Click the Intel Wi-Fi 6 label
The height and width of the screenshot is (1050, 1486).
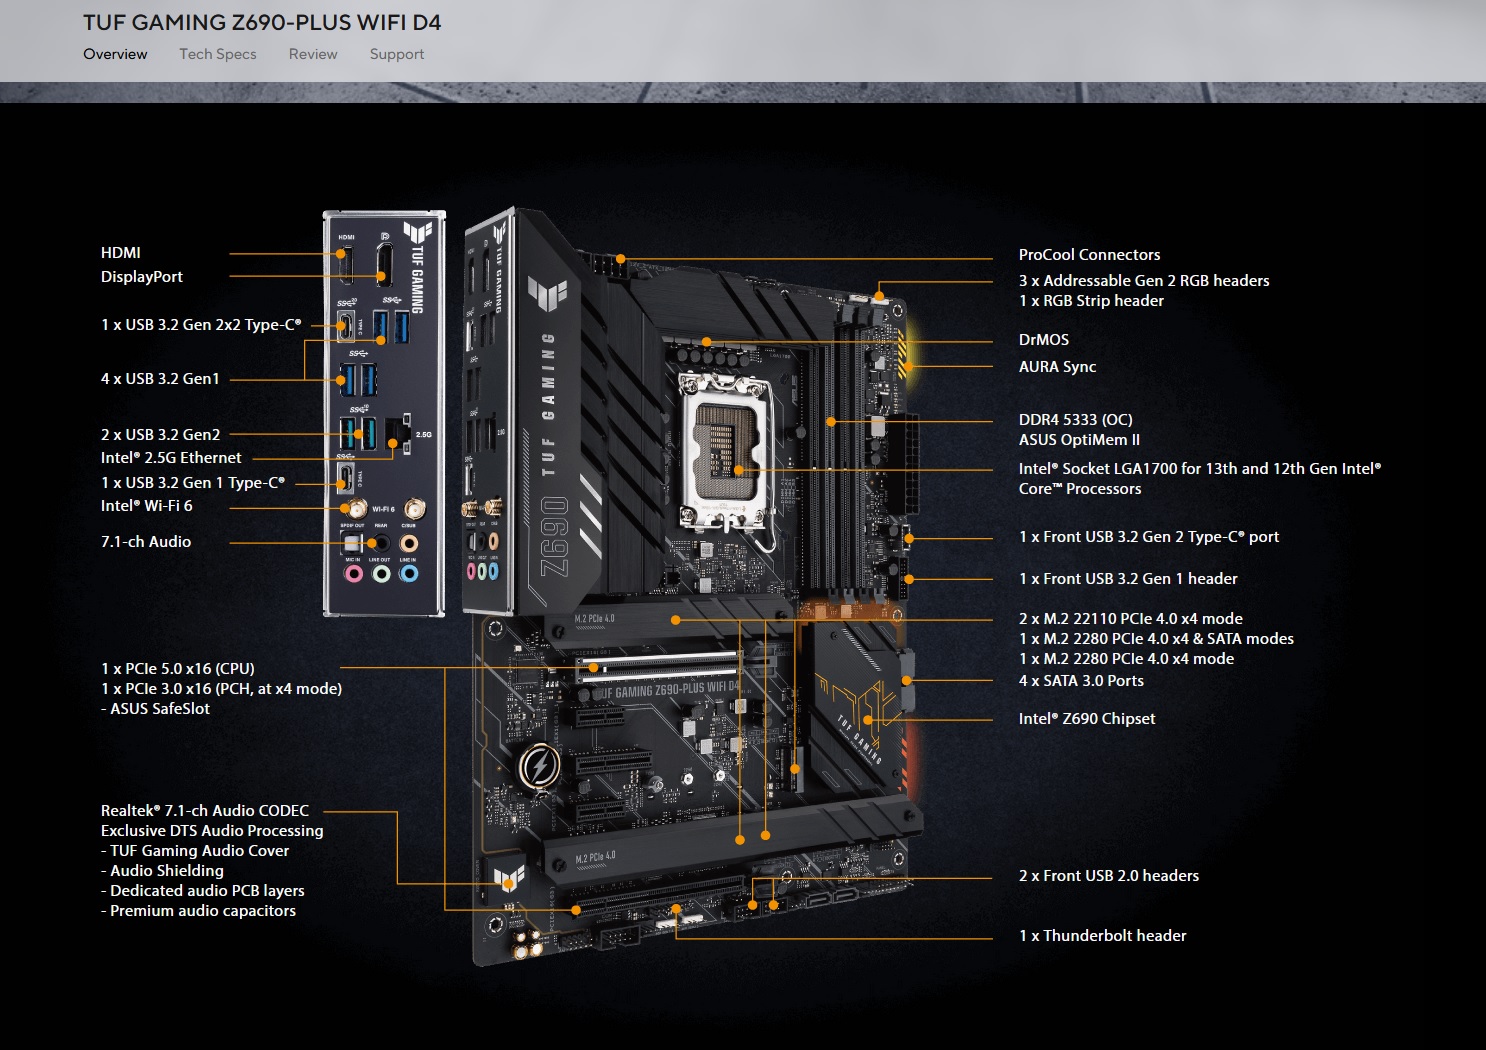[x=147, y=506]
